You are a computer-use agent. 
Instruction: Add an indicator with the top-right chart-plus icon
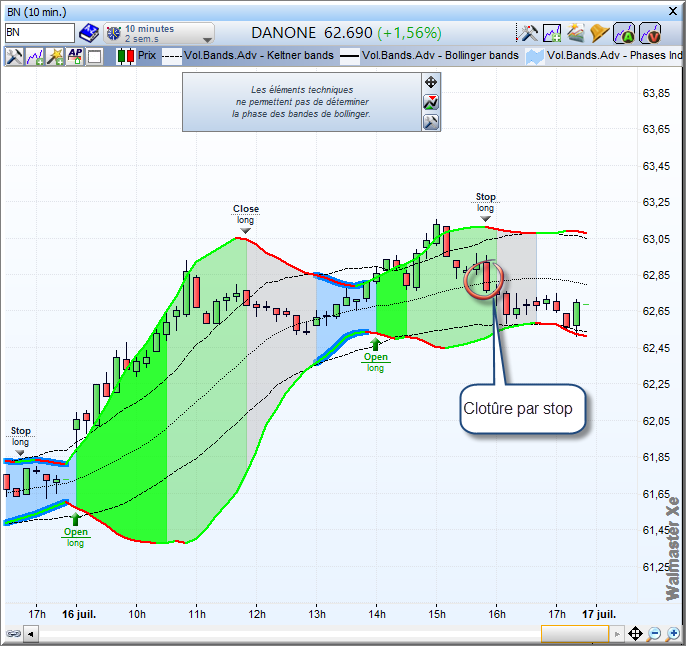coord(552,33)
